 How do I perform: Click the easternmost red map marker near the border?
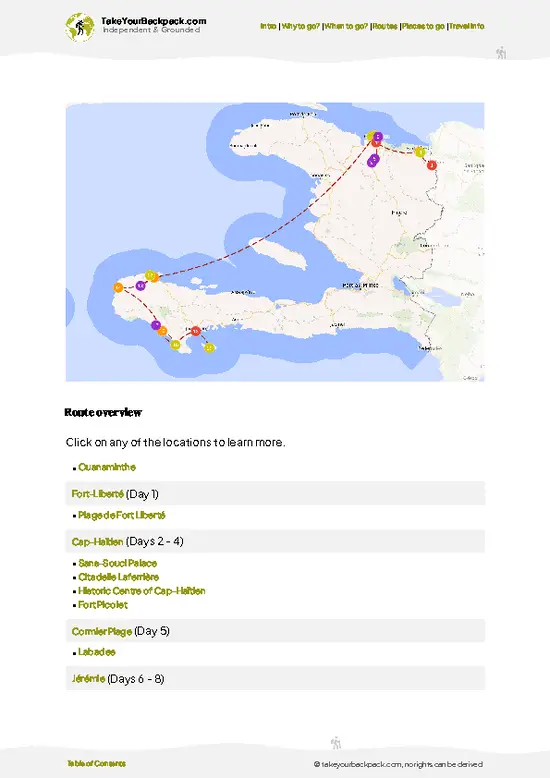tap(432, 165)
